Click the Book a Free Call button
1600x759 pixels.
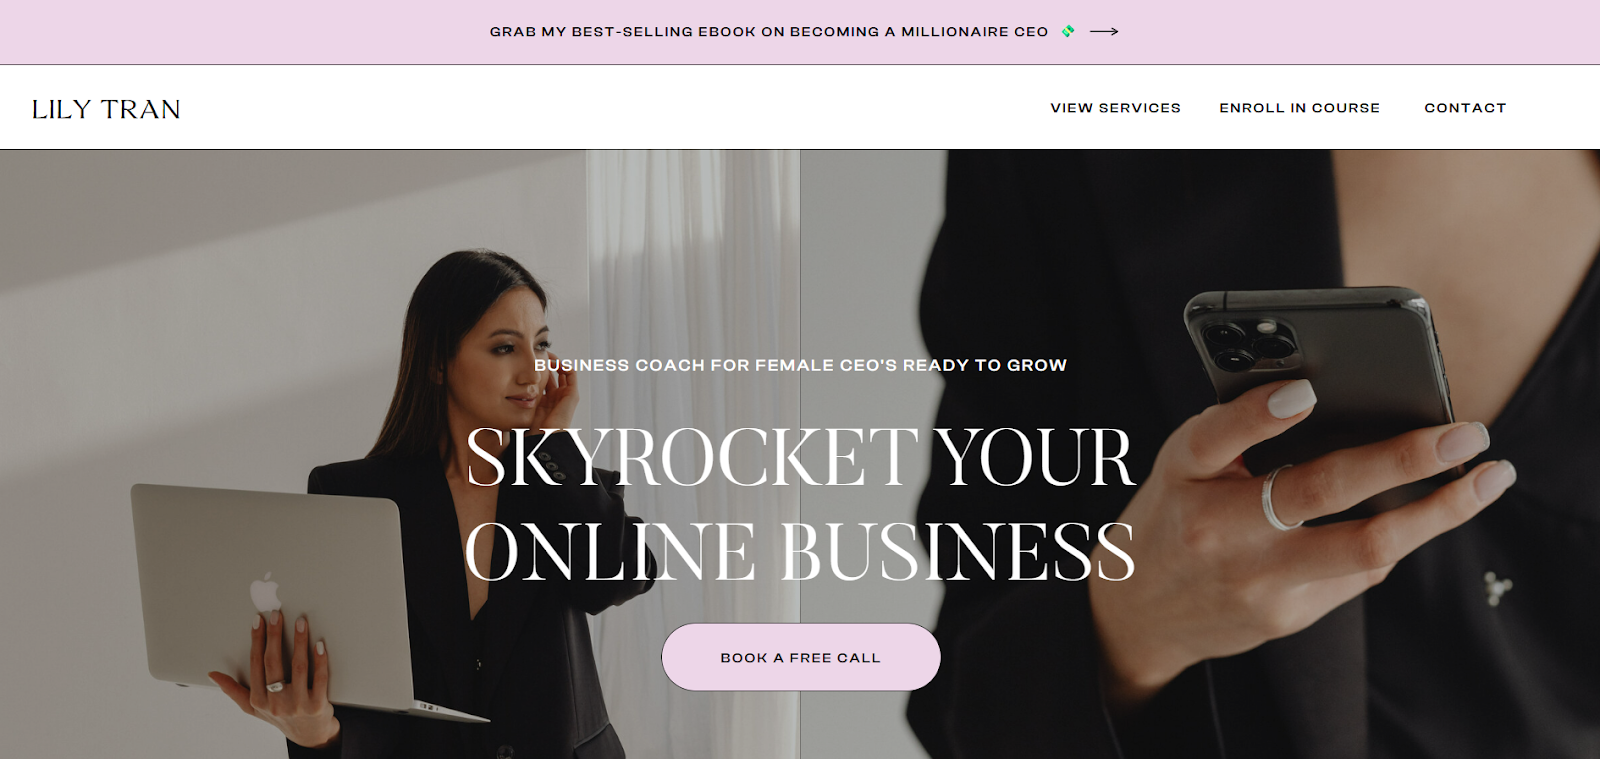800,657
